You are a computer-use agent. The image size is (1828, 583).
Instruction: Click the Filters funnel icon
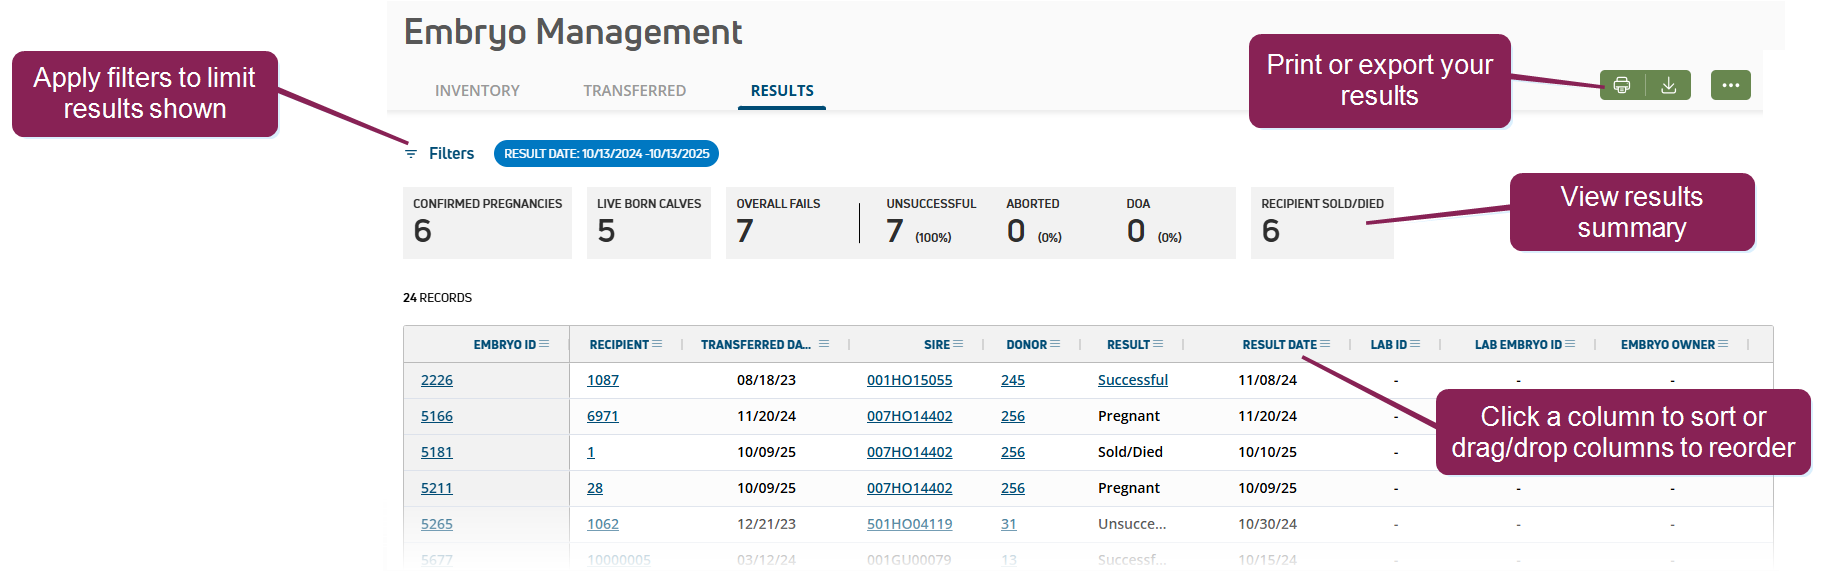pos(410,154)
